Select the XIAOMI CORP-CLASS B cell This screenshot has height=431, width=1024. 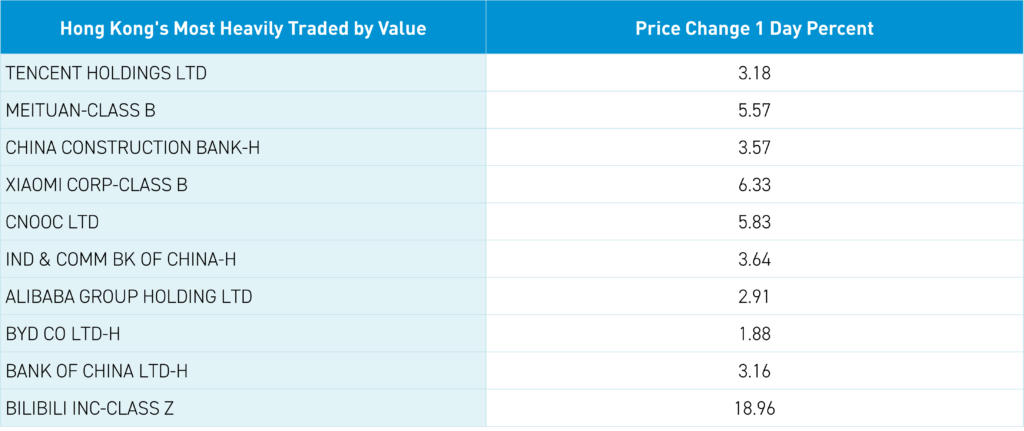(x=97, y=185)
